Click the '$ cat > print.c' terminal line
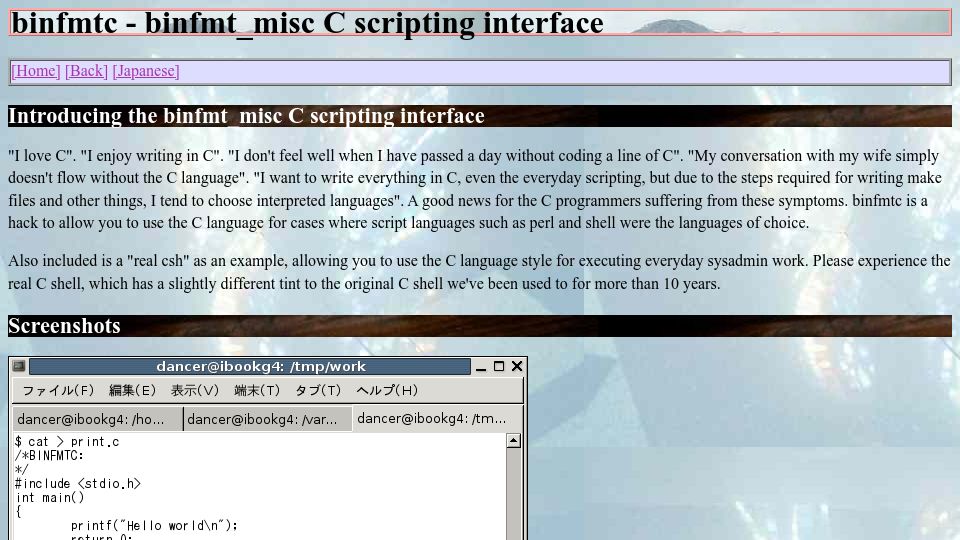The image size is (960, 540). click(x=67, y=441)
